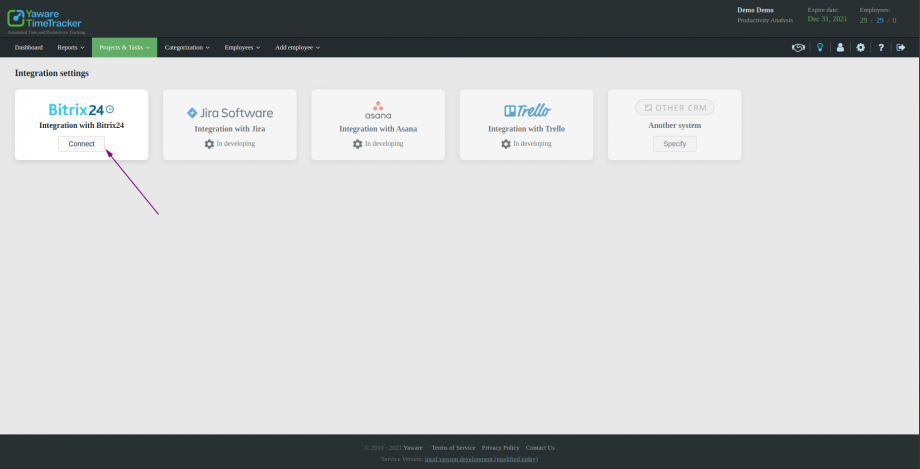Open the Terms of Service link

click(x=454, y=448)
